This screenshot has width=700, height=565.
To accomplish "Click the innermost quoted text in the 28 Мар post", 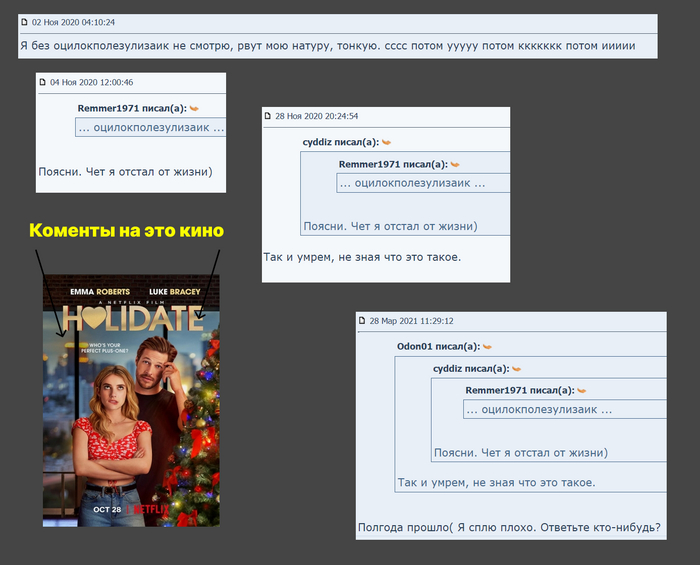I will click(546, 410).
